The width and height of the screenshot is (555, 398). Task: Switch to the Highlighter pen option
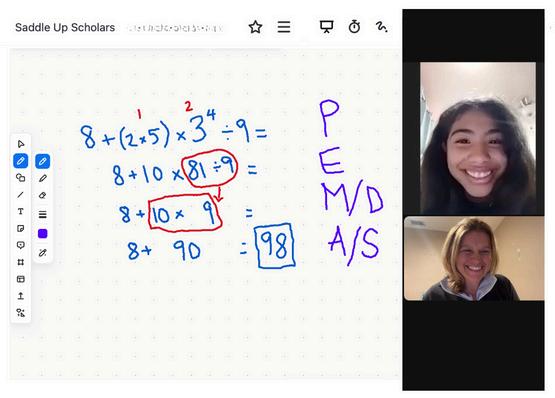coord(42,178)
